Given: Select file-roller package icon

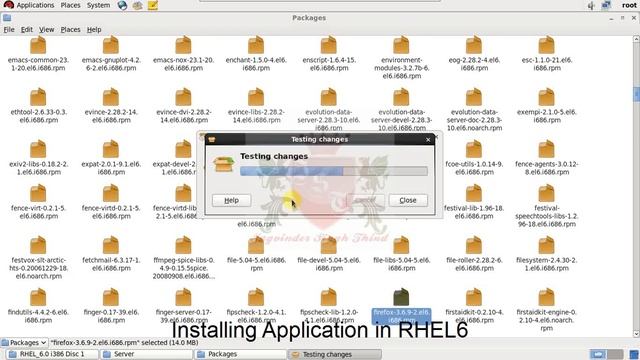Looking at the screenshot, I should pos(474,245).
